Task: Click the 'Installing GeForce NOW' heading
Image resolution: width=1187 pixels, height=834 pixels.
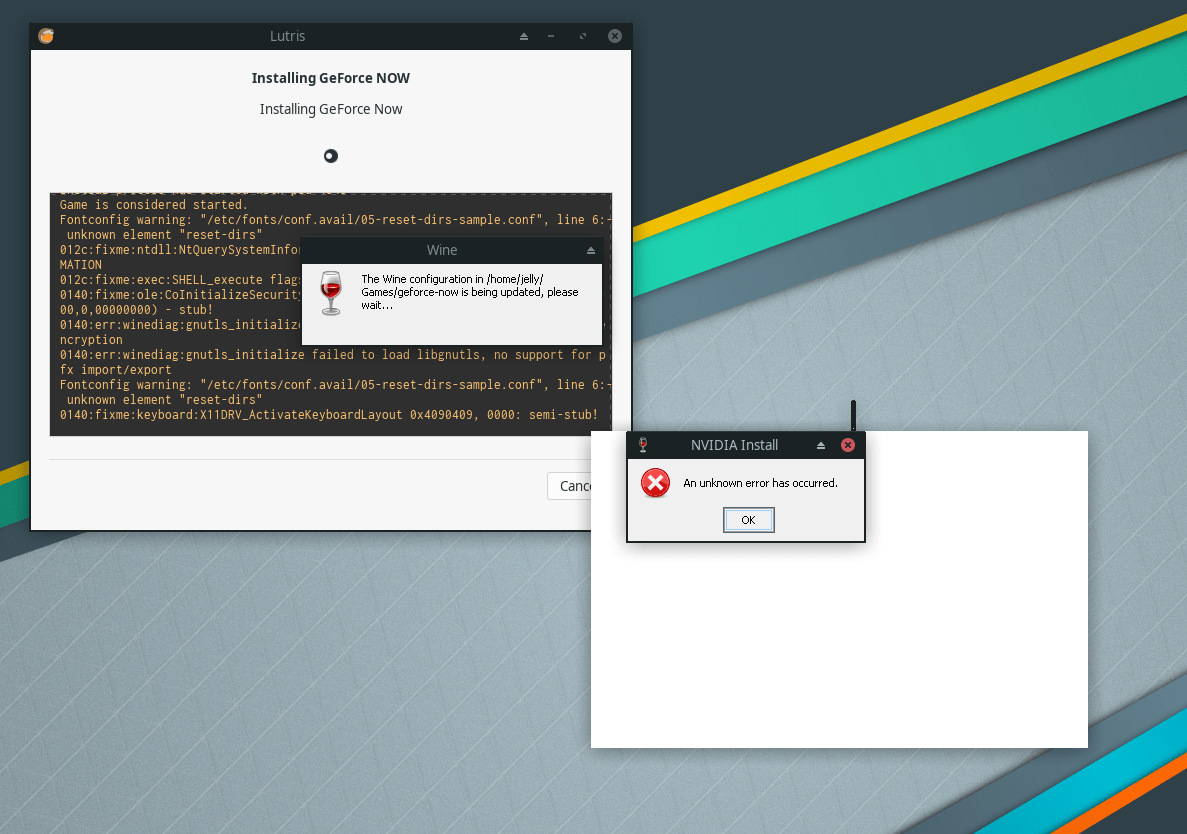Action: (x=331, y=78)
